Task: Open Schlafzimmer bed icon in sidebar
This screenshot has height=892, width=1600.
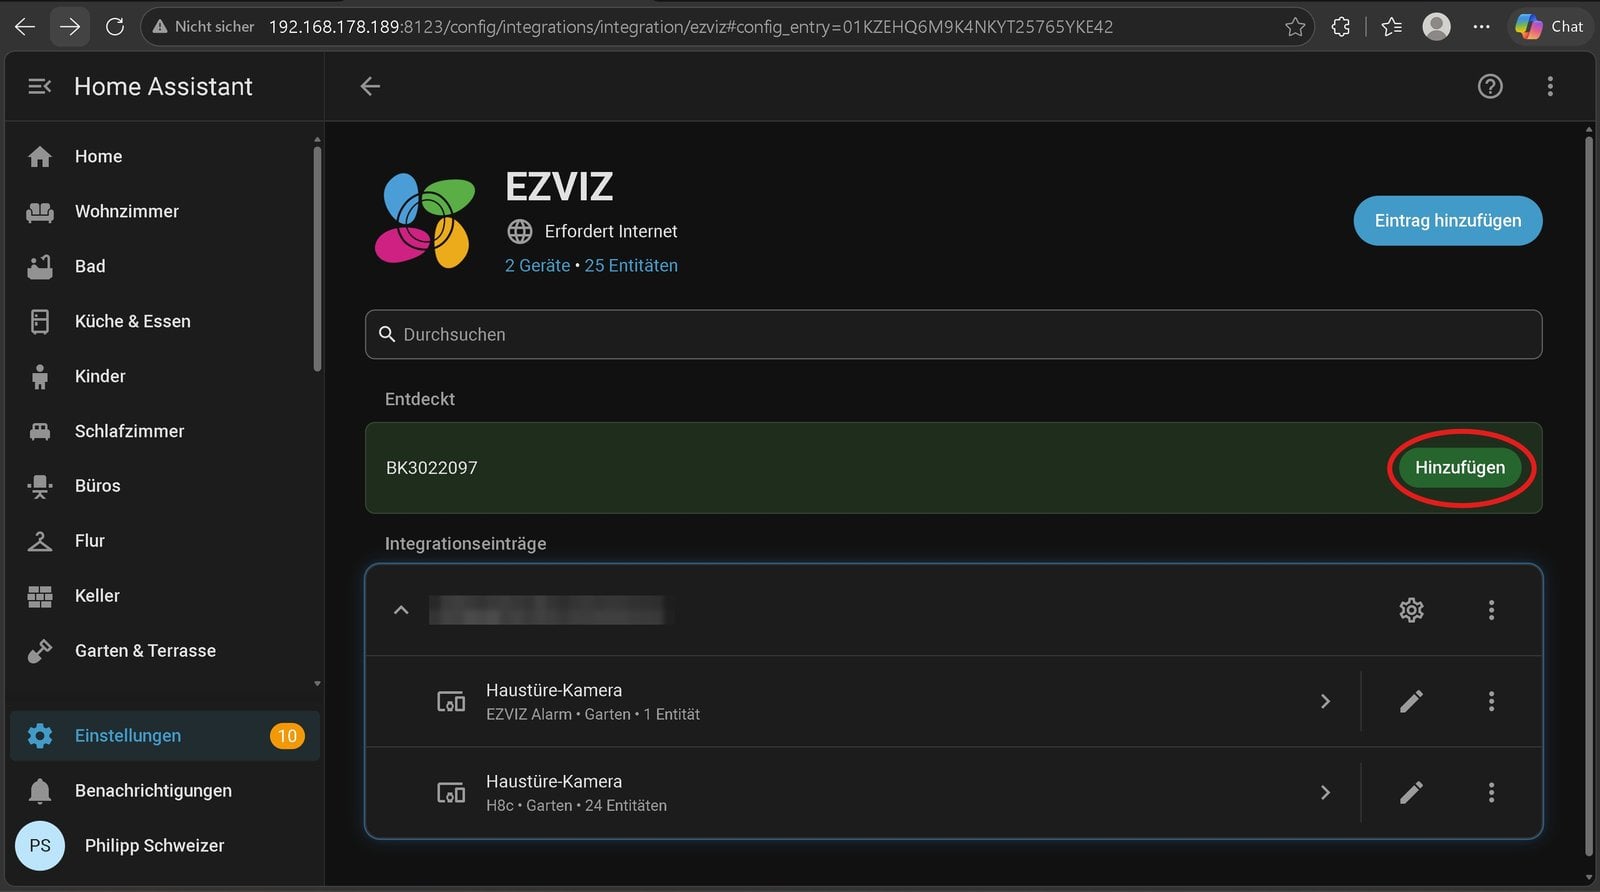Action: (x=40, y=432)
